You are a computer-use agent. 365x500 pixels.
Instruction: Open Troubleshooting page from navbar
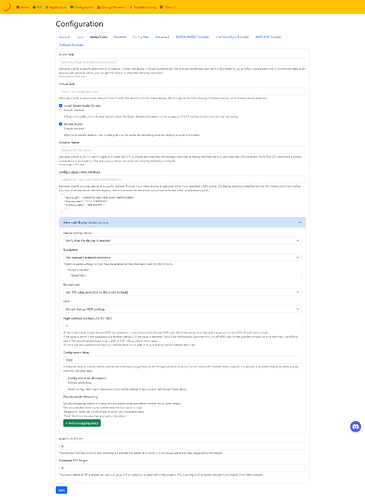[x=143, y=7]
